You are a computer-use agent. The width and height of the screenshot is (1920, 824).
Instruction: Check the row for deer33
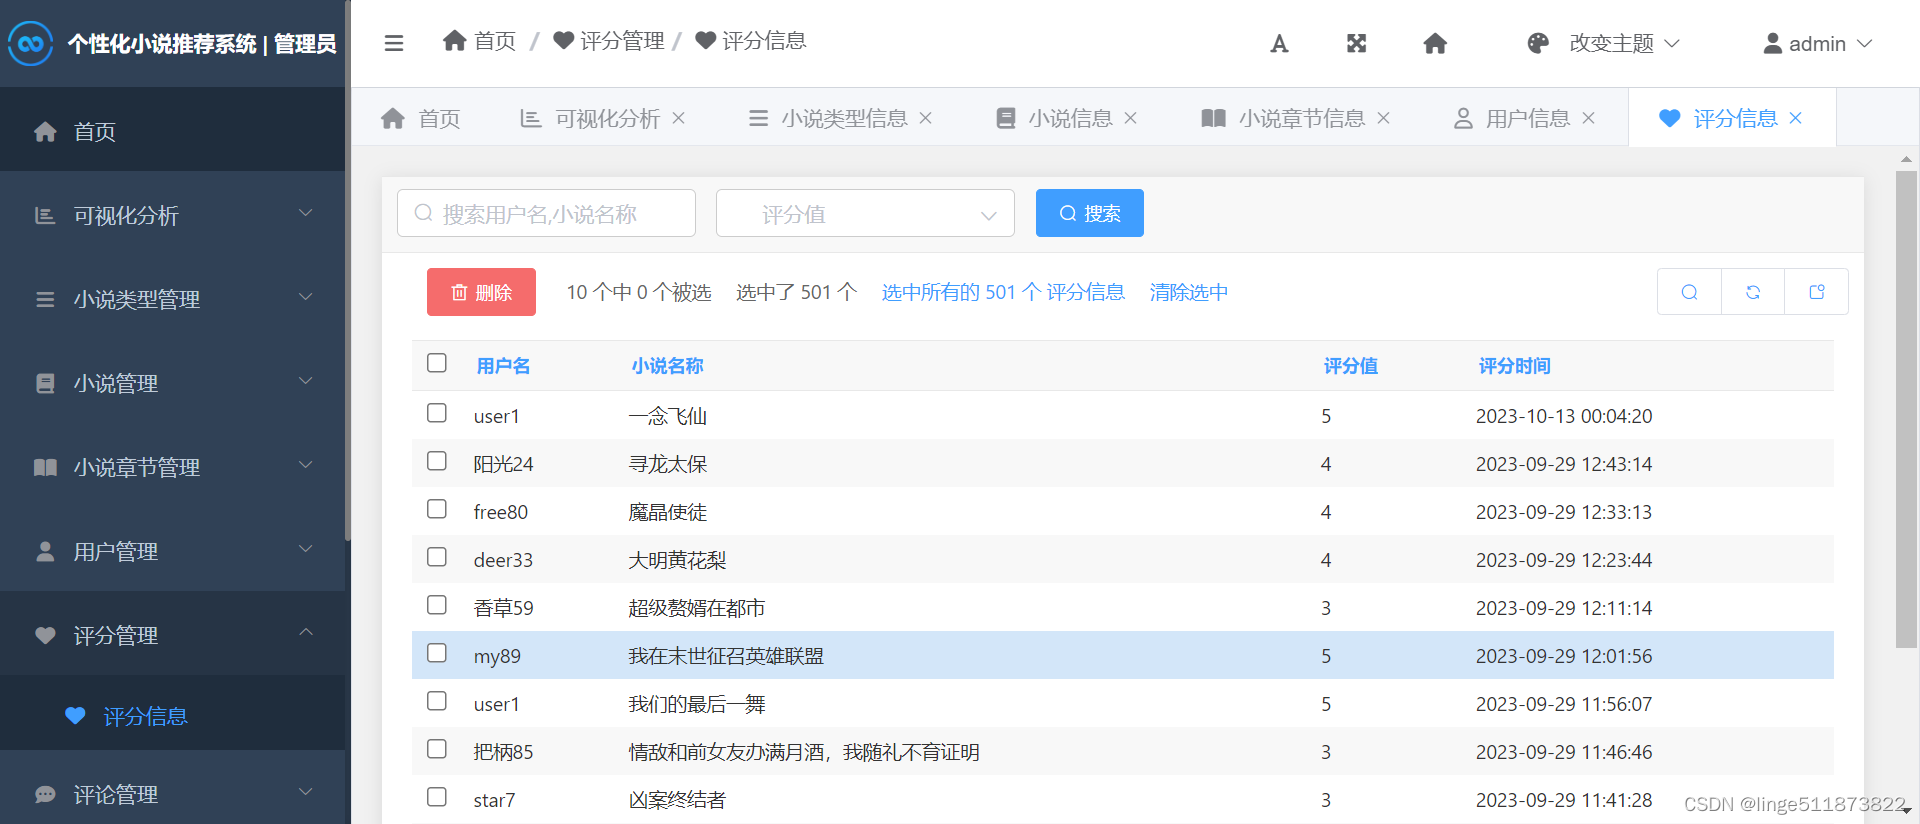(437, 557)
